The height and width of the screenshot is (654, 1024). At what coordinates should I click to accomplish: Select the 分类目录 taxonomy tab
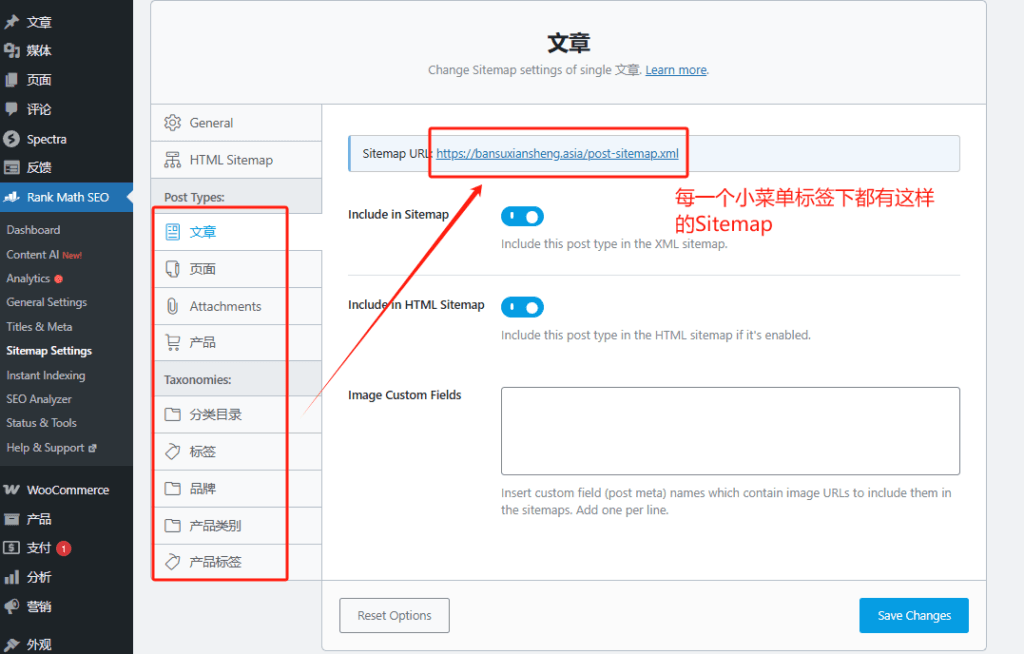tap(236, 414)
